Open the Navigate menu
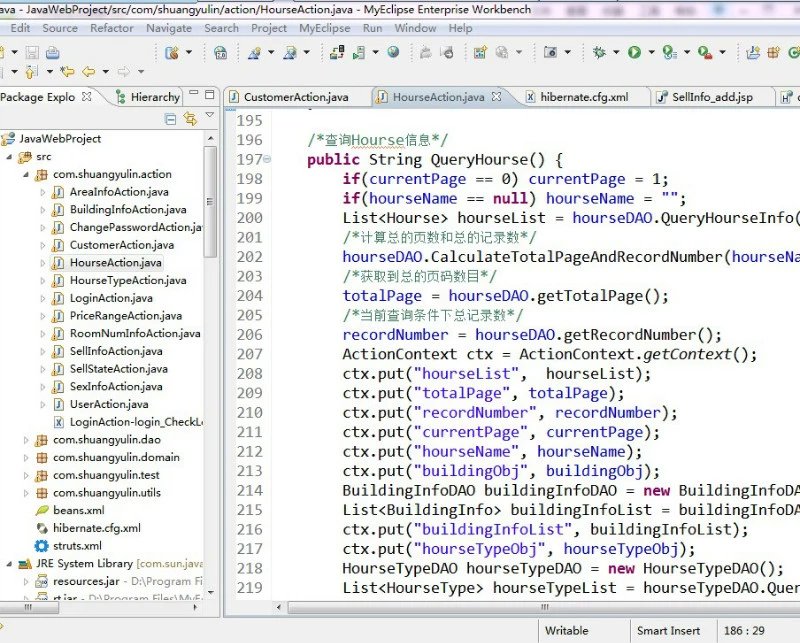800x643 pixels. (169, 28)
